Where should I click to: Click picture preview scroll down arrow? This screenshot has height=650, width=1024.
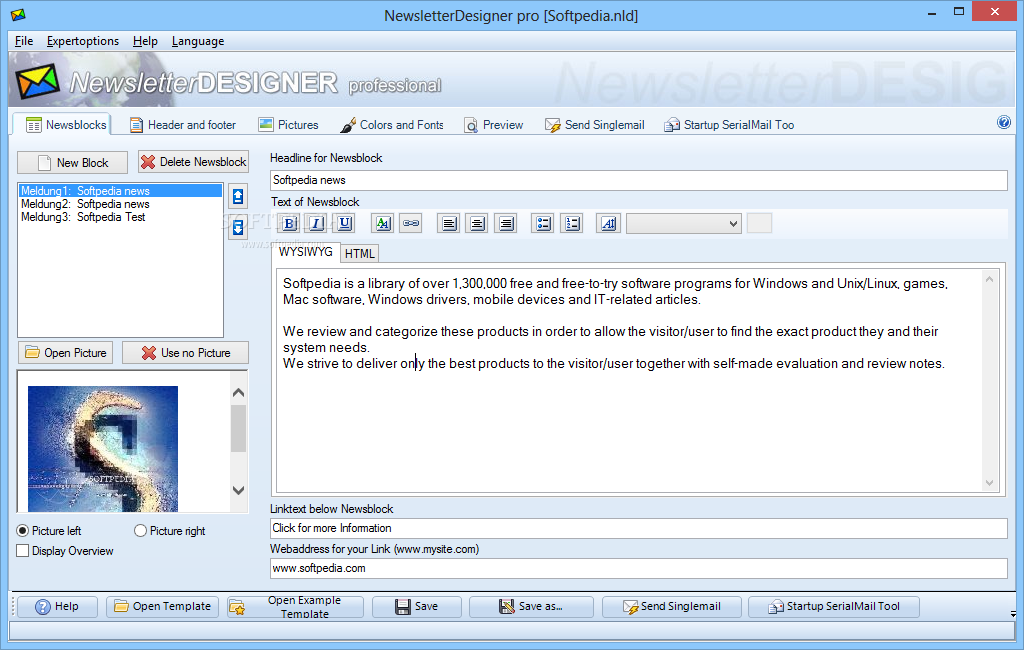point(238,491)
